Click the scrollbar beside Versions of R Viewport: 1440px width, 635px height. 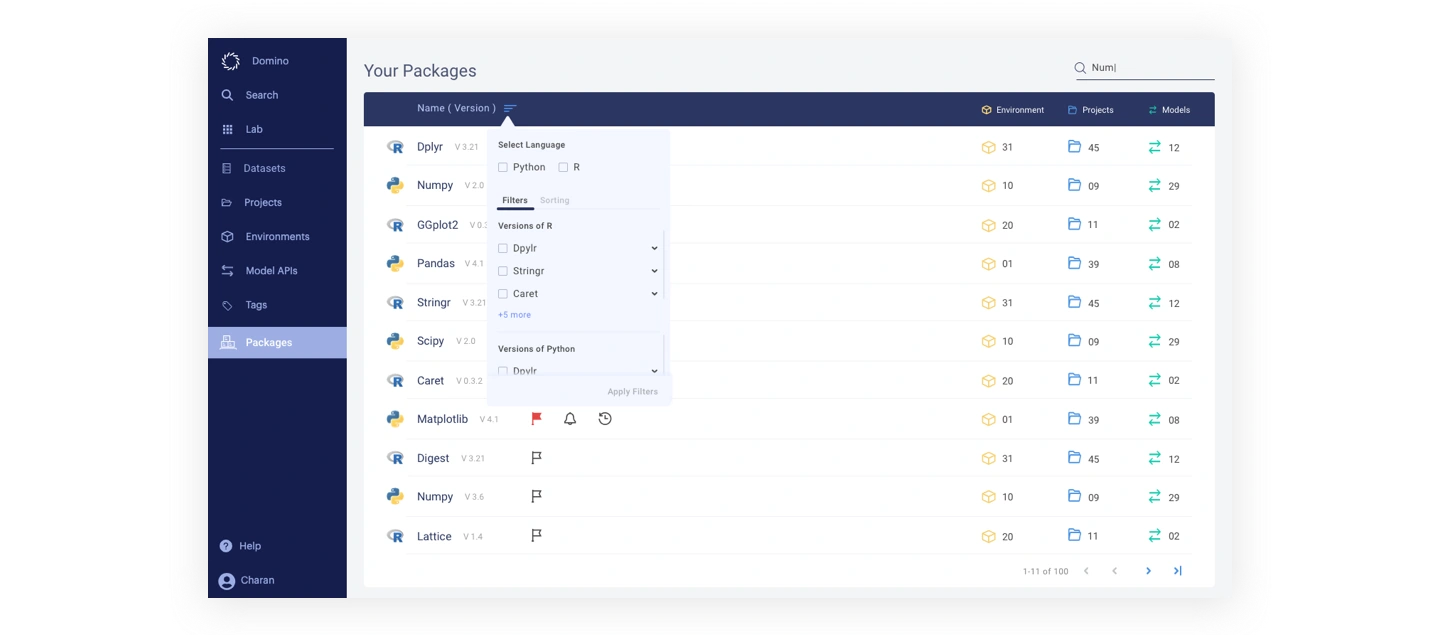pos(664,263)
